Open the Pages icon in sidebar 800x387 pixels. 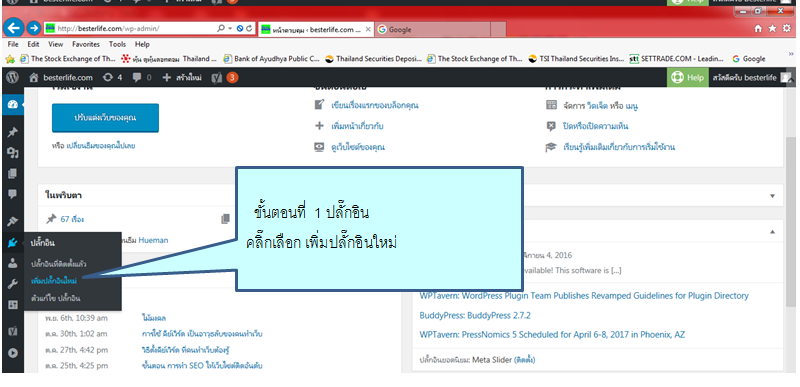(13, 174)
